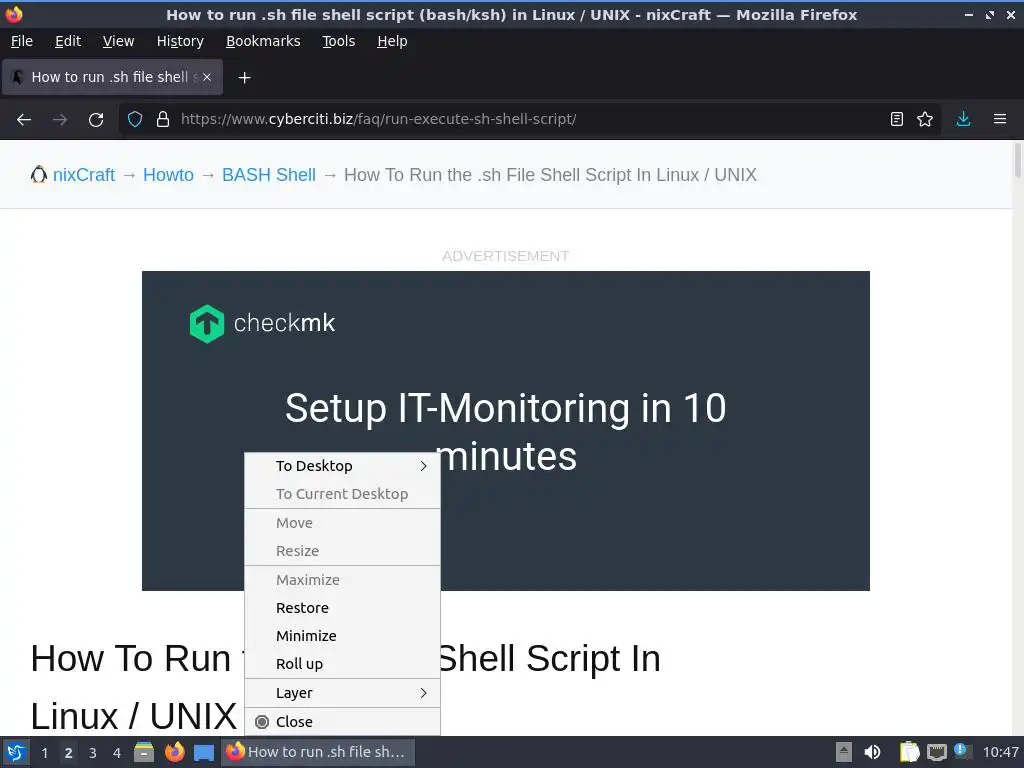Launch file manager from the panel
Screen dimensions: 1024x768
click(144, 752)
